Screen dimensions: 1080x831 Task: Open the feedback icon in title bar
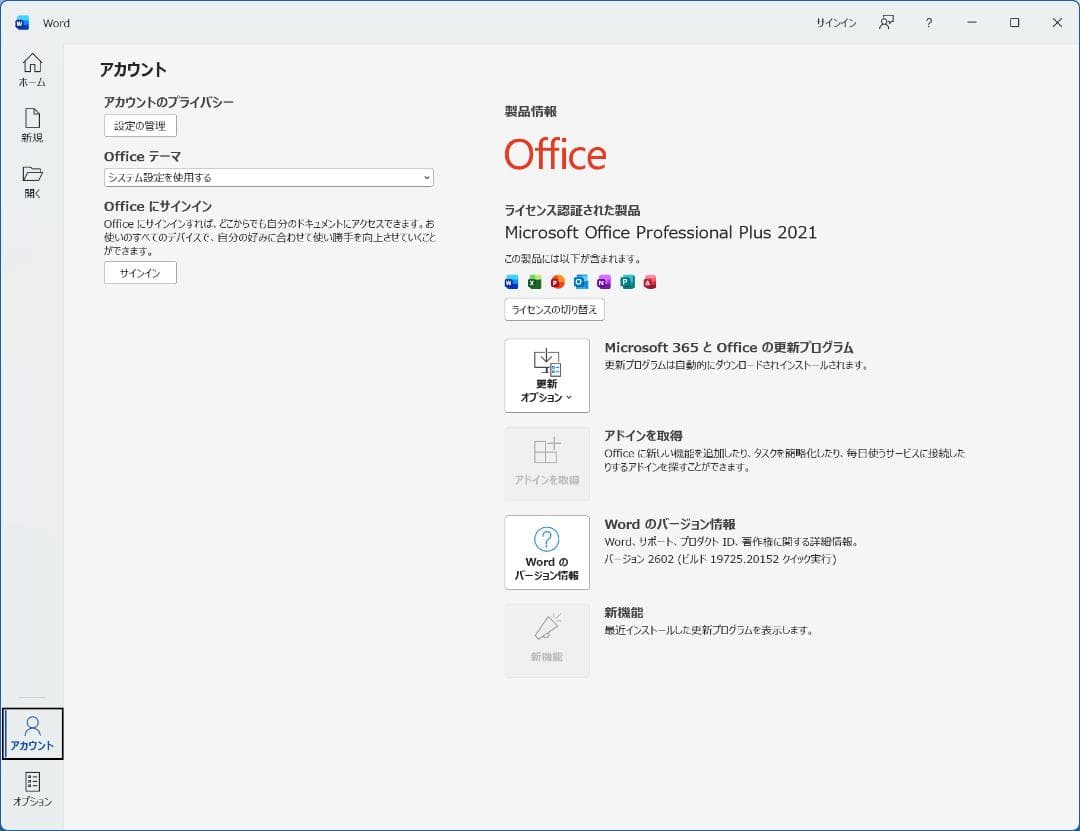pos(886,23)
